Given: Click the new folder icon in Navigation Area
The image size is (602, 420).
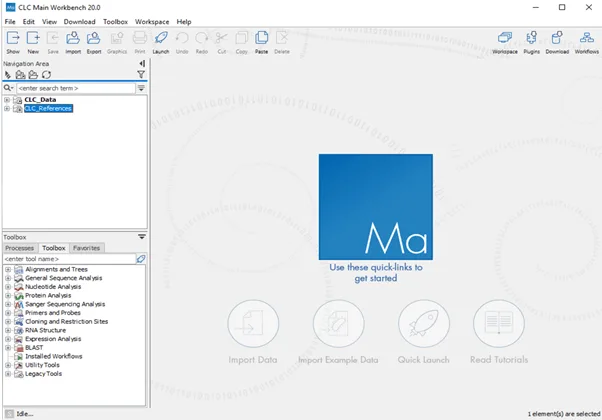Looking at the screenshot, I should [33, 75].
